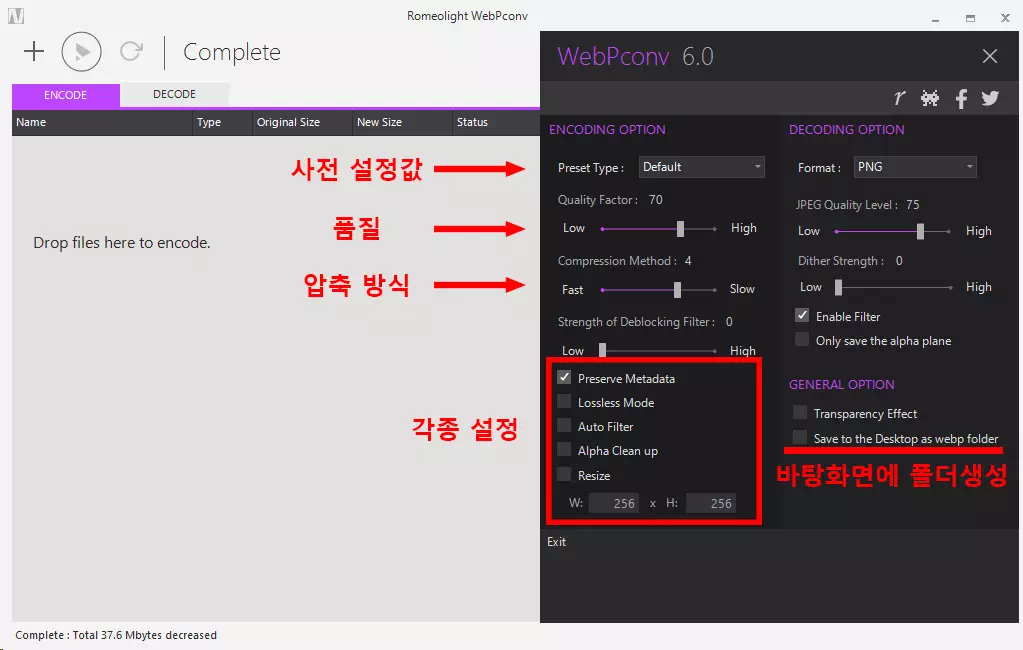Screen dimensions: 1023x650
Task: Enable the Lossless Mode checkbox
Action: tap(564, 402)
